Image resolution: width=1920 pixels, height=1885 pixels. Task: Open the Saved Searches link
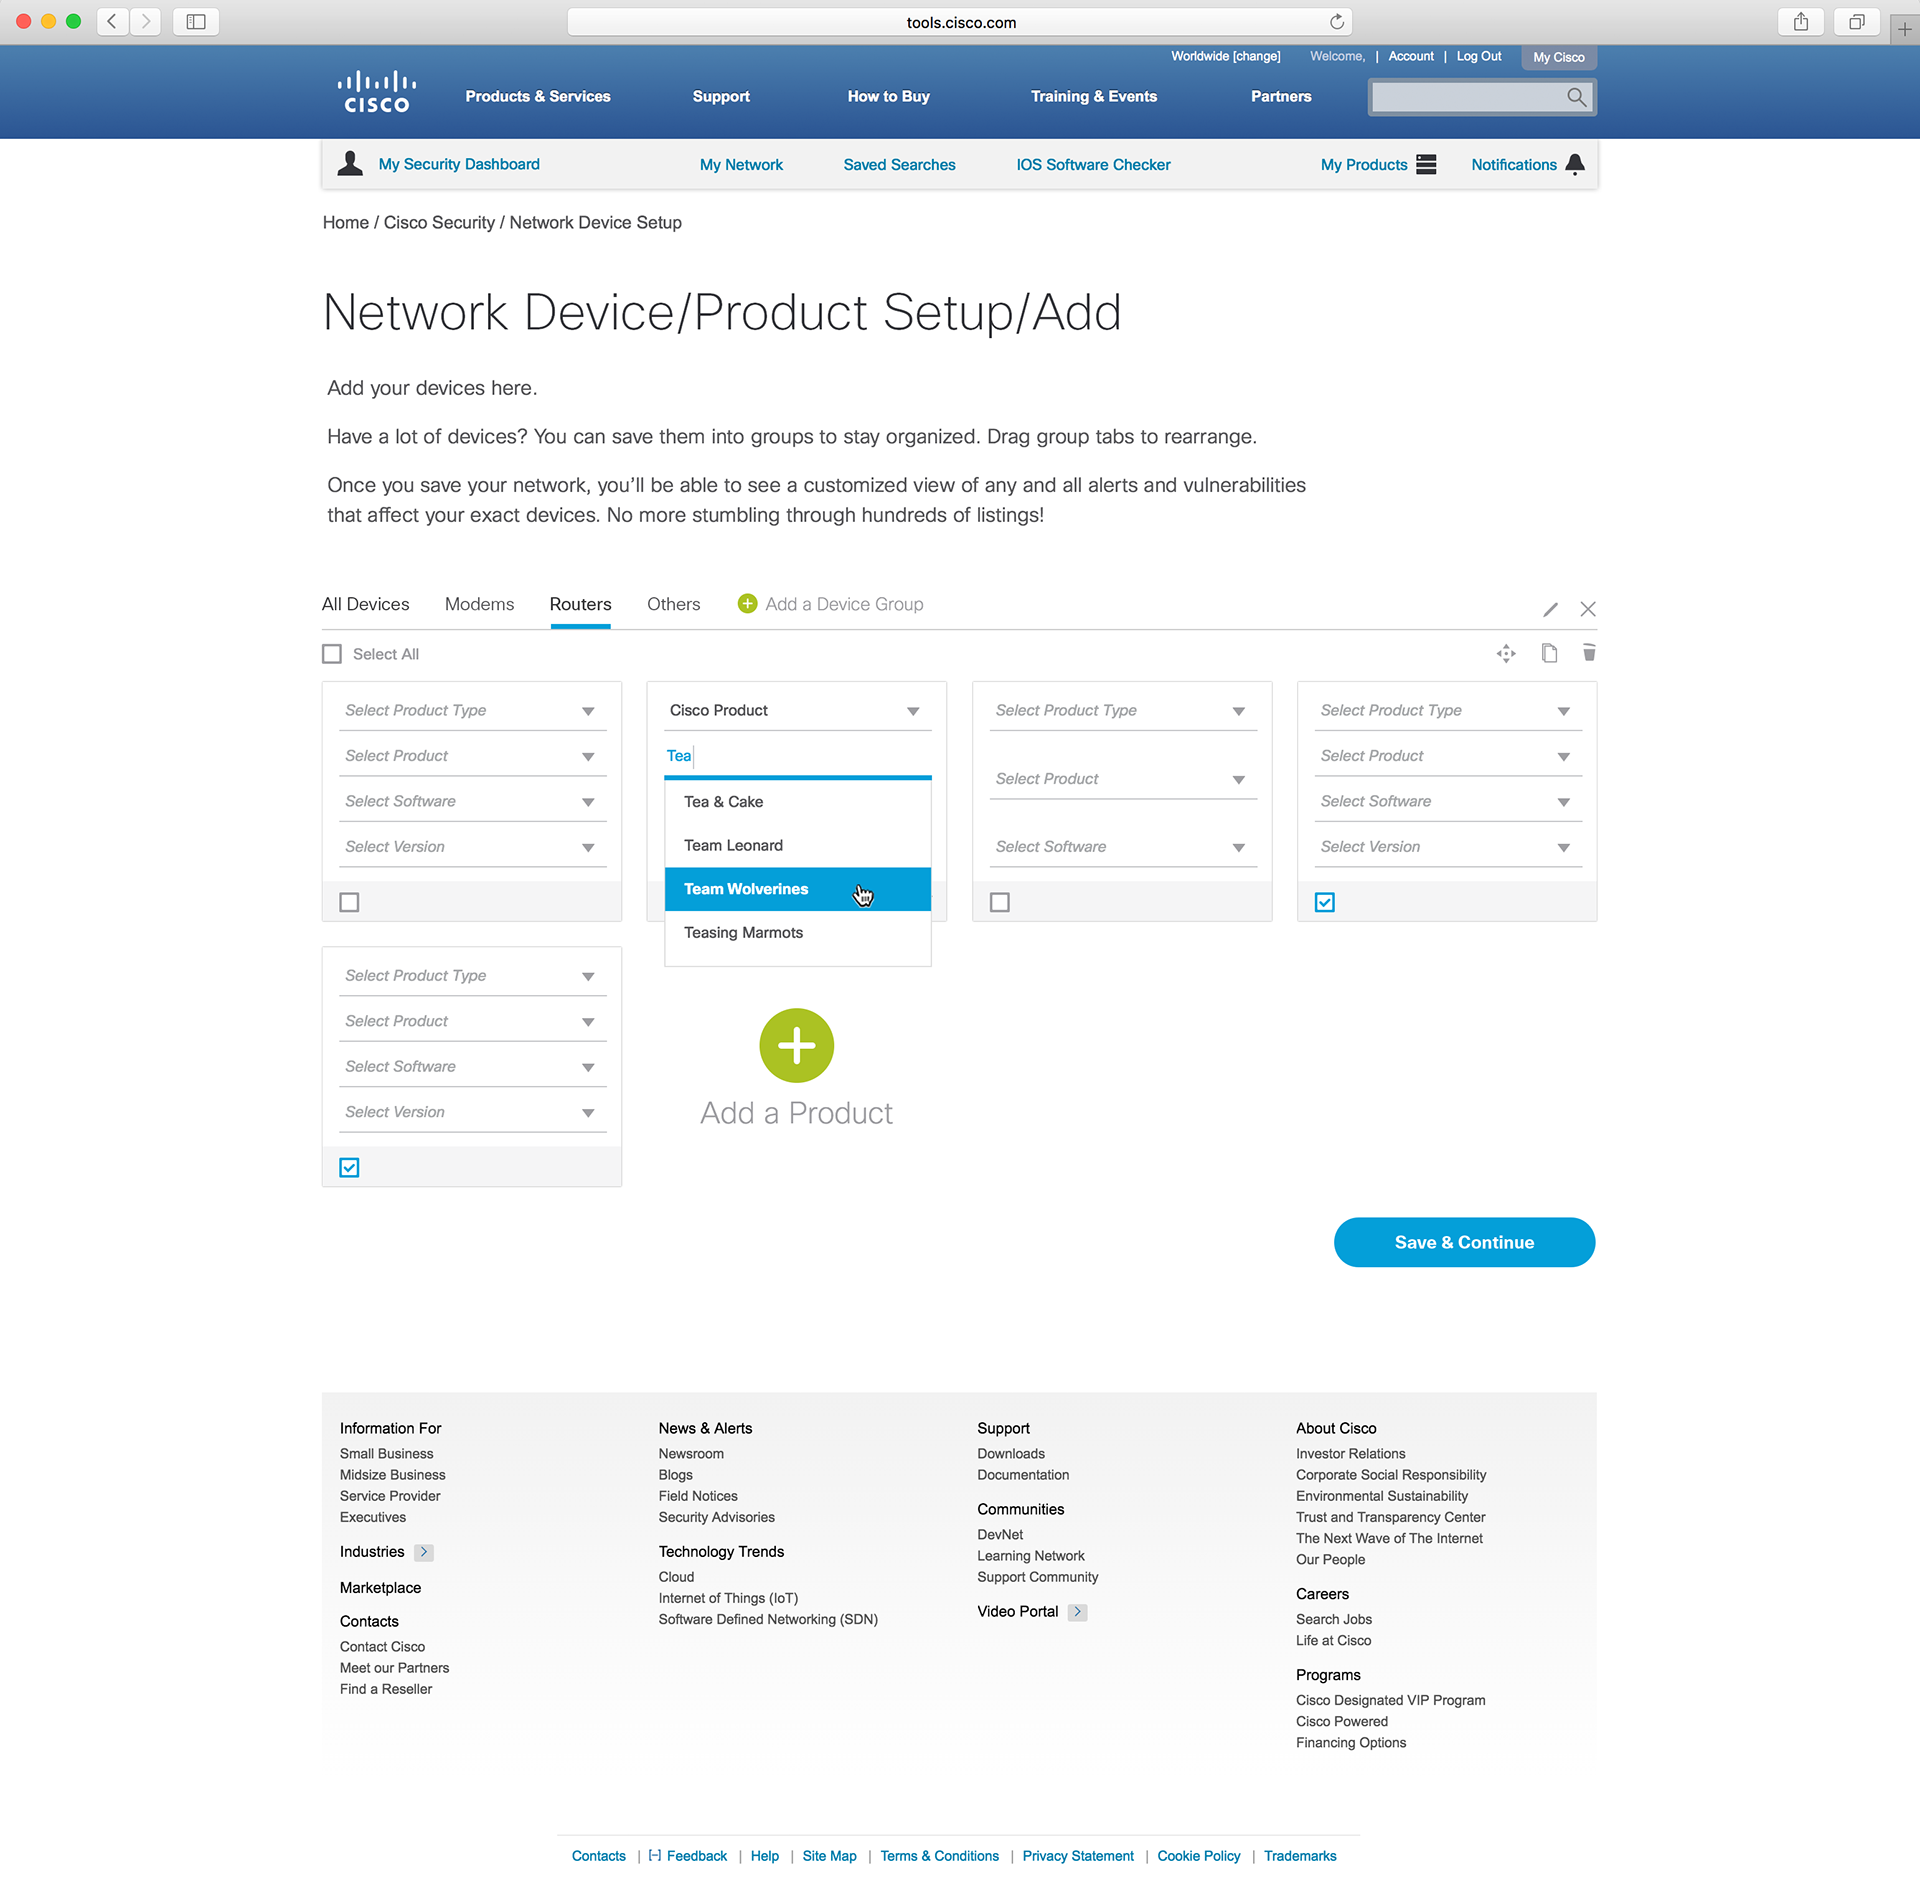coord(899,165)
